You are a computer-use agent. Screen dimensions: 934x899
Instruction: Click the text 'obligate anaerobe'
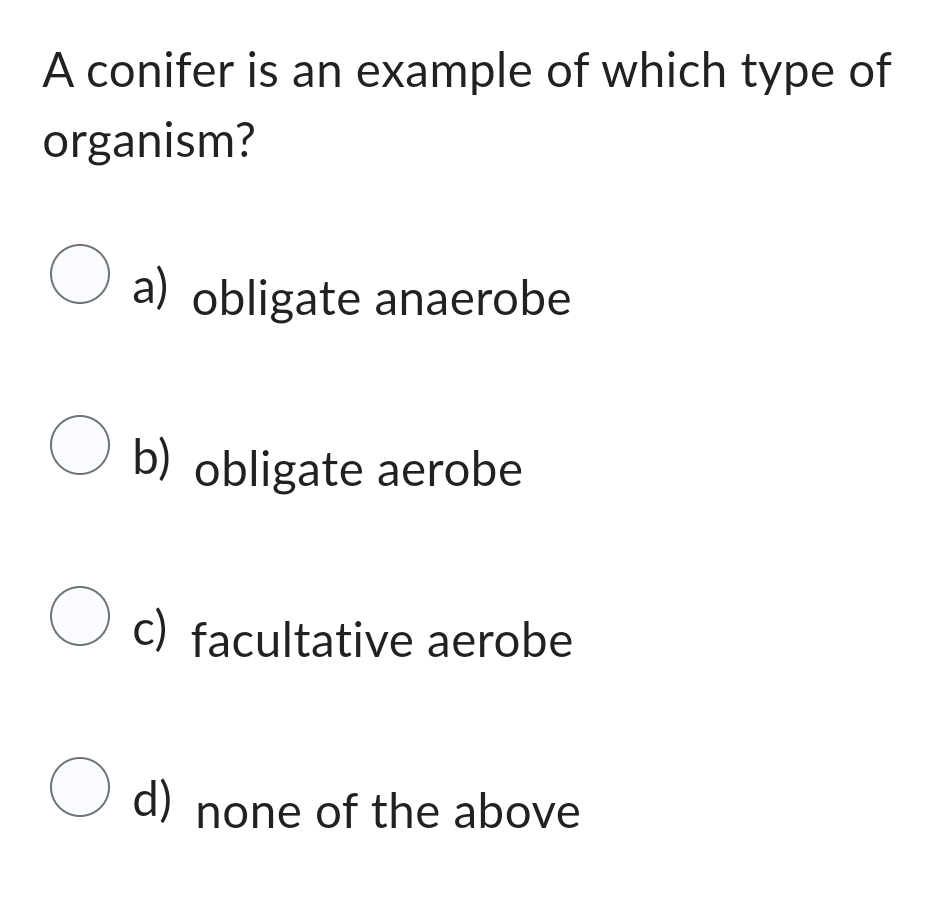coord(383,298)
